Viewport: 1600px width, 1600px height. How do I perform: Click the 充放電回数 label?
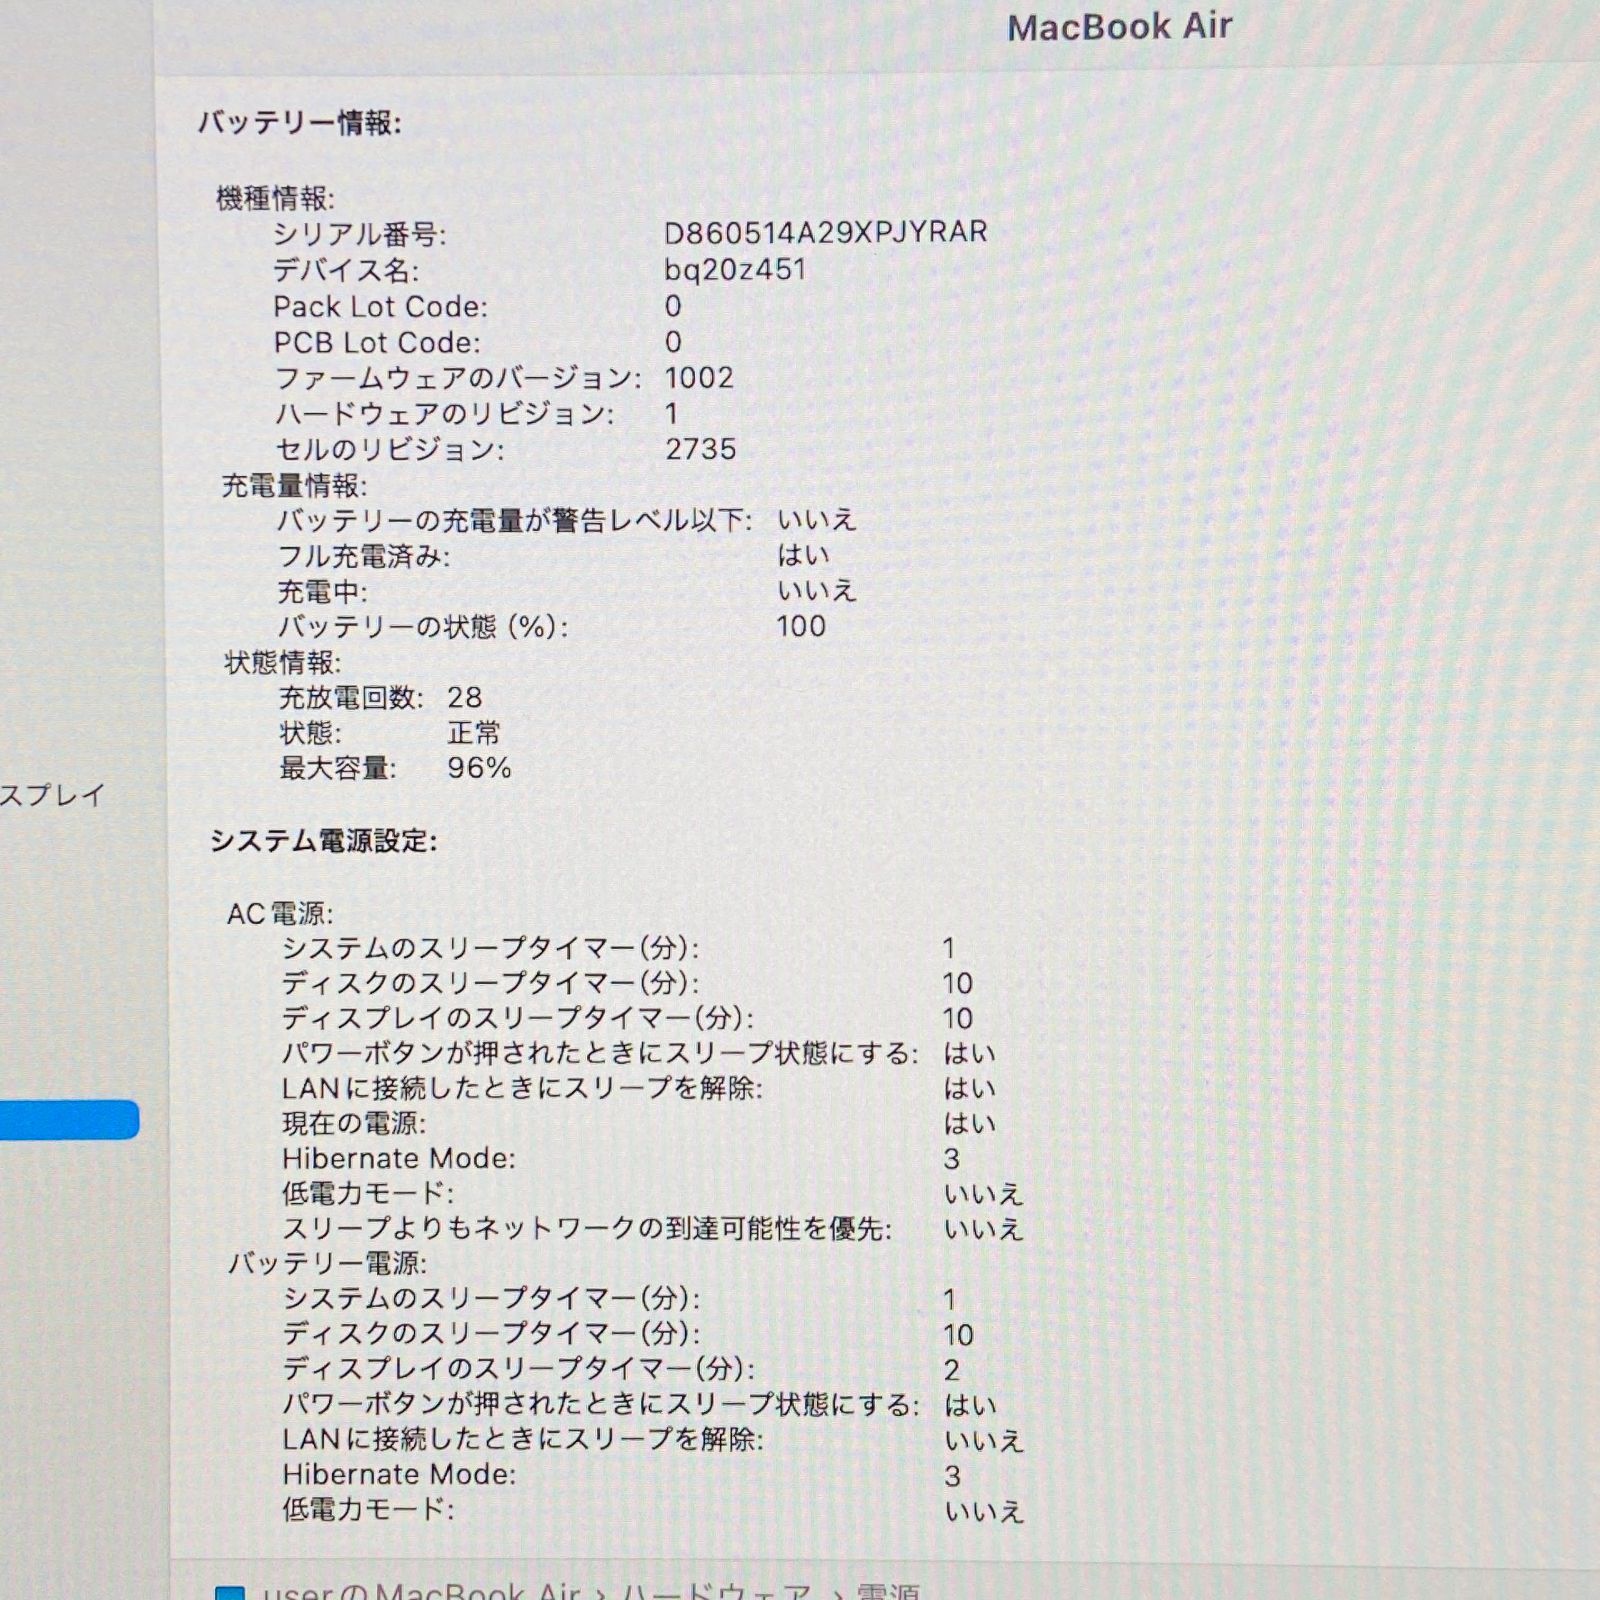pyautogui.click(x=351, y=698)
